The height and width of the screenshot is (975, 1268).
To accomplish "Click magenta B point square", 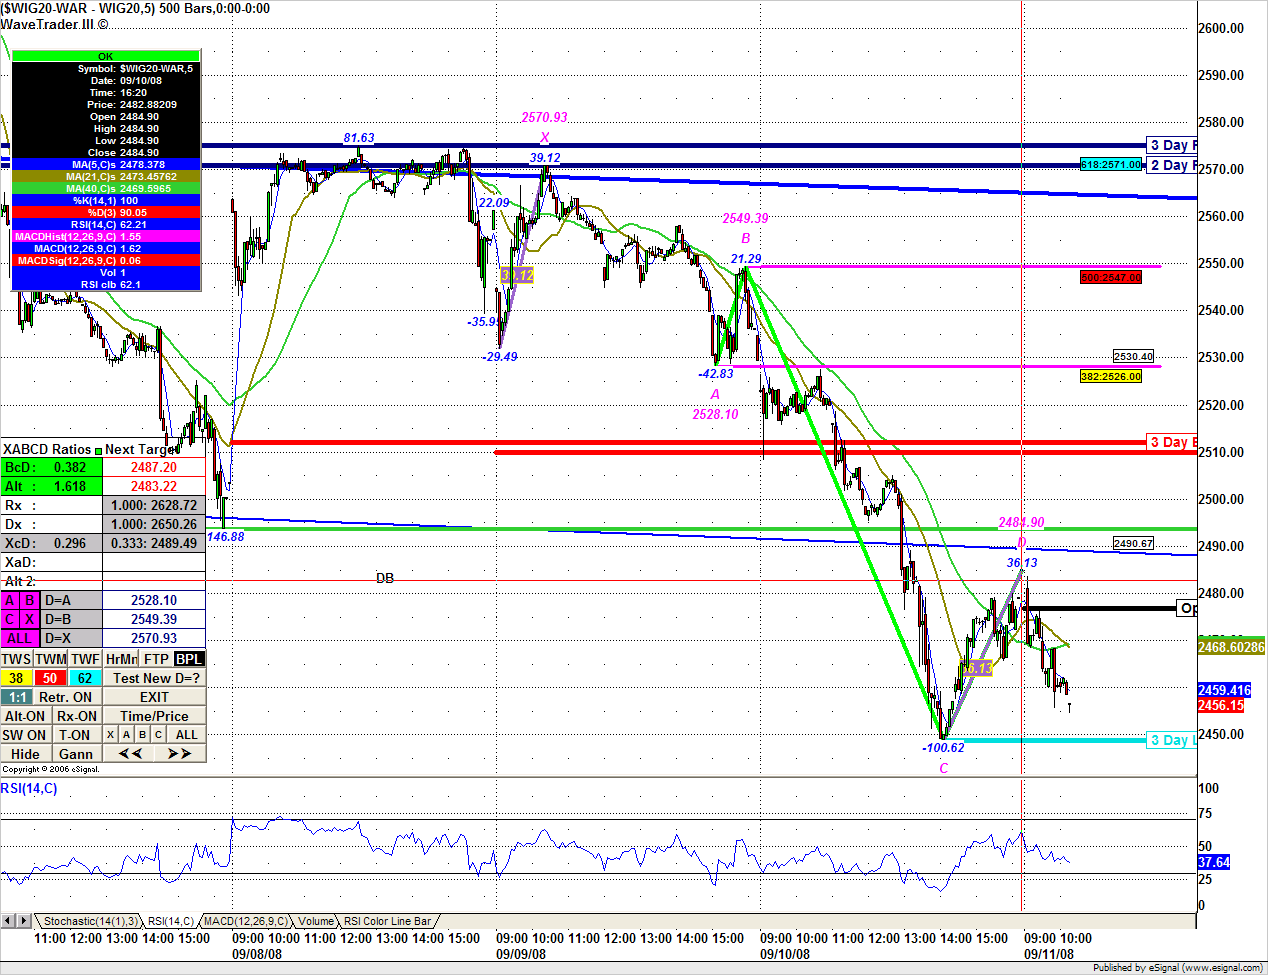I will 30,601.
